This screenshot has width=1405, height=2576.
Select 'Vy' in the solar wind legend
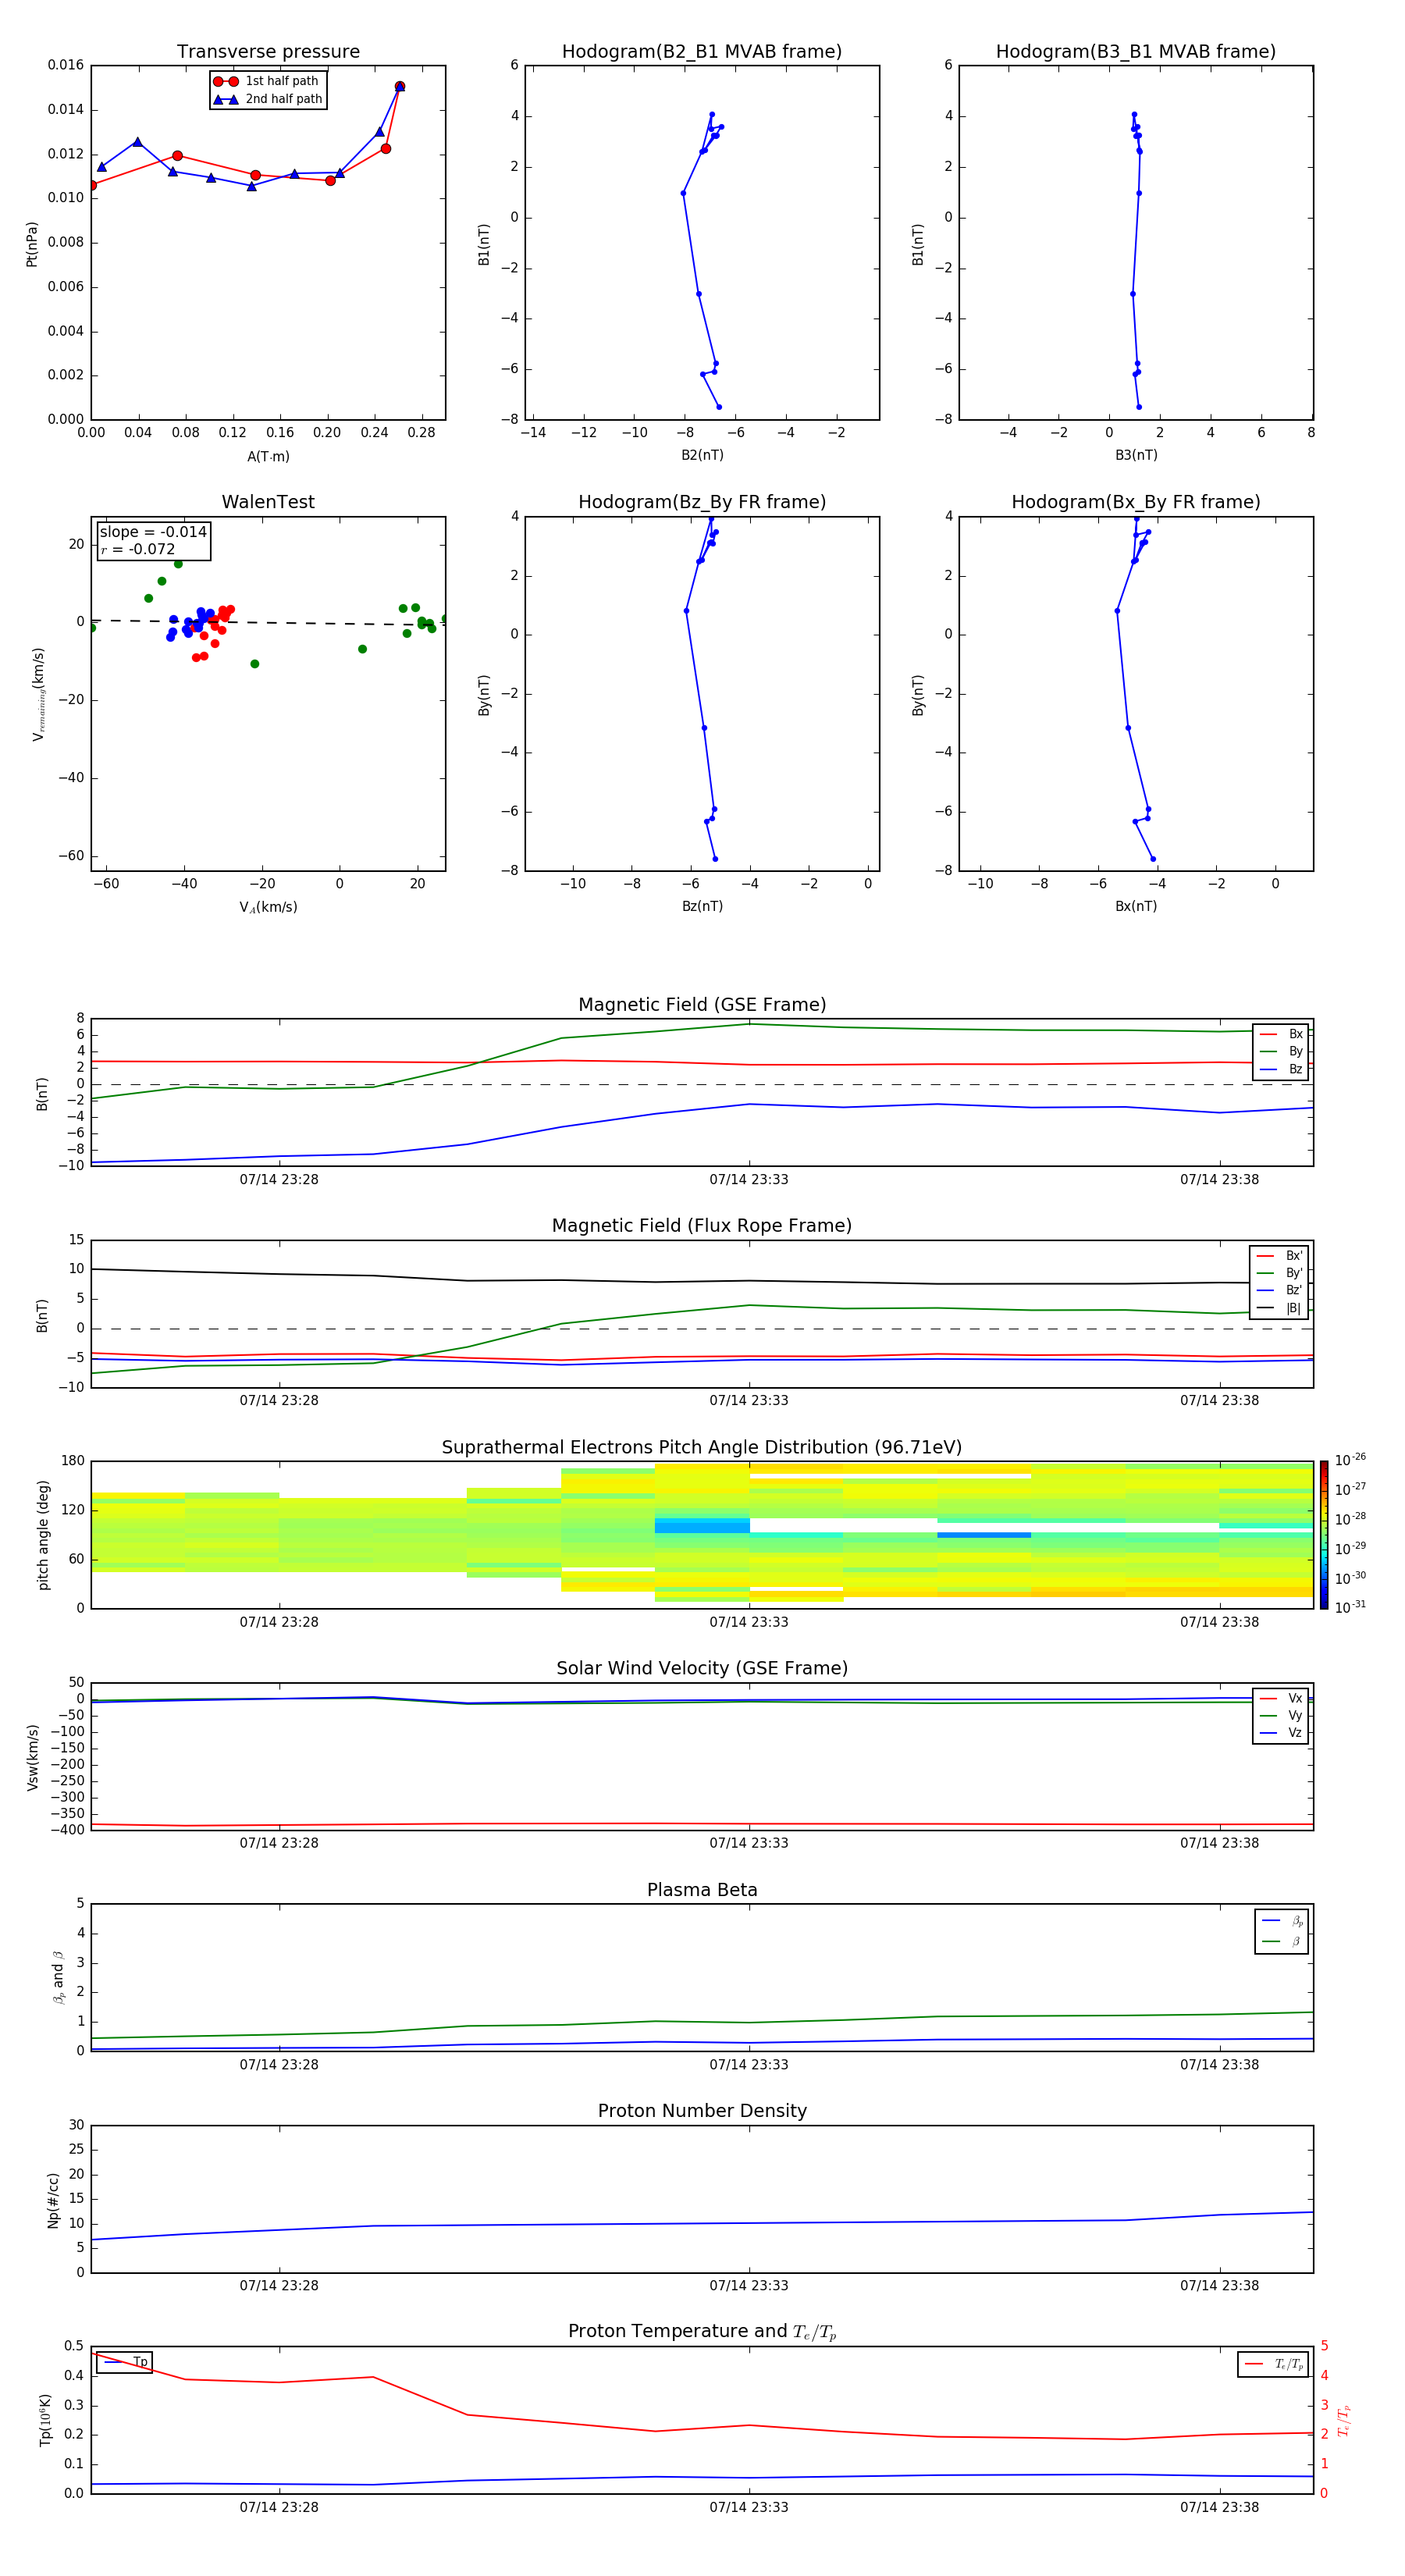click(1281, 1716)
